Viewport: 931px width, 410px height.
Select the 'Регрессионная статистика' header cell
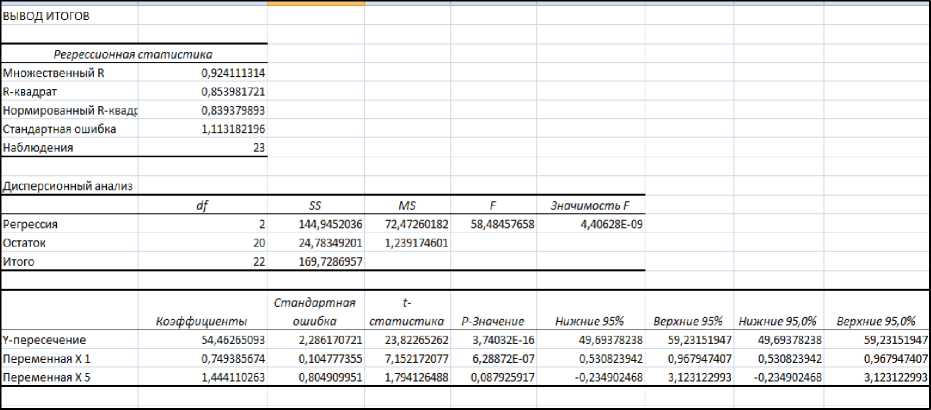(x=133, y=55)
